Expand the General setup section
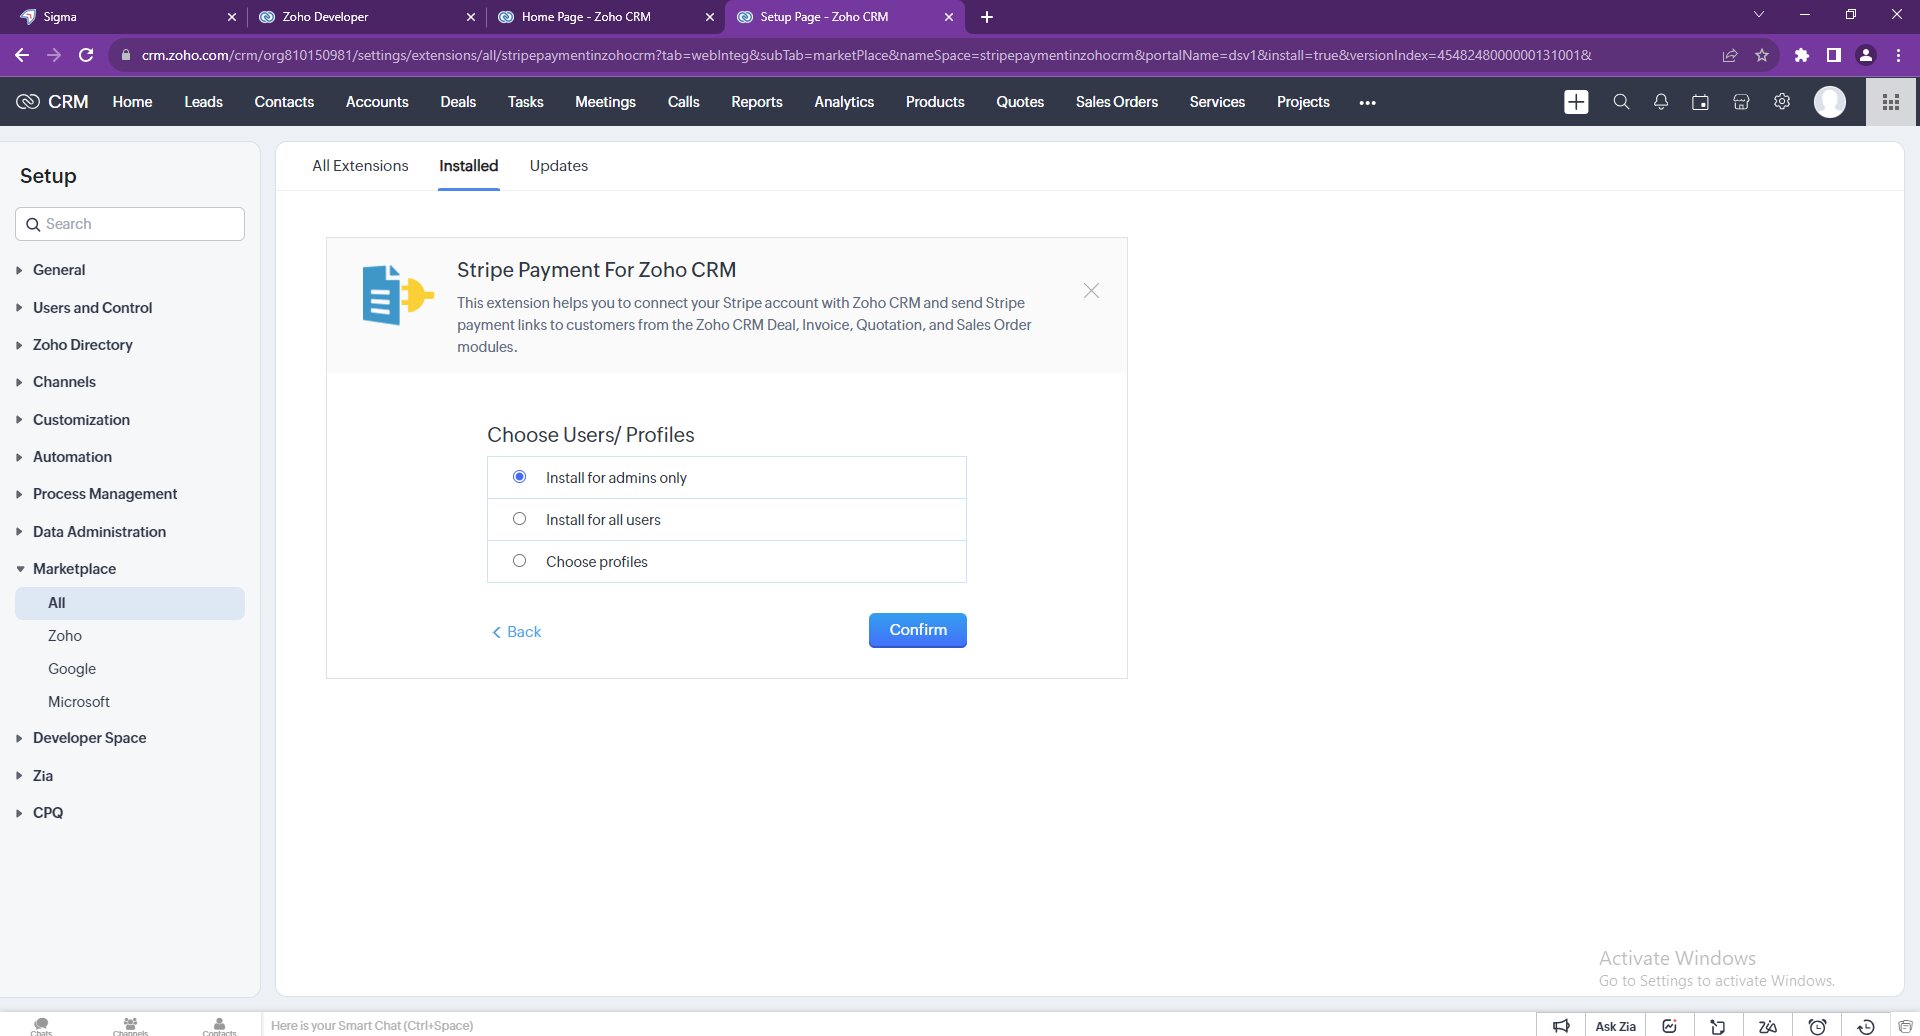 [x=58, y=270]
